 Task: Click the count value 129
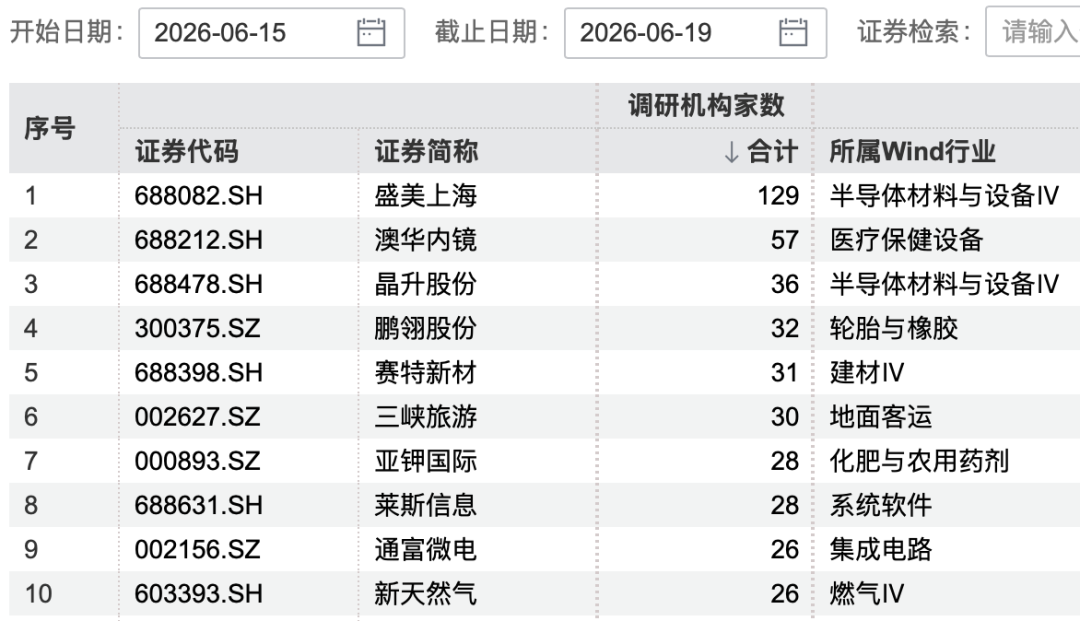[778, 196]
